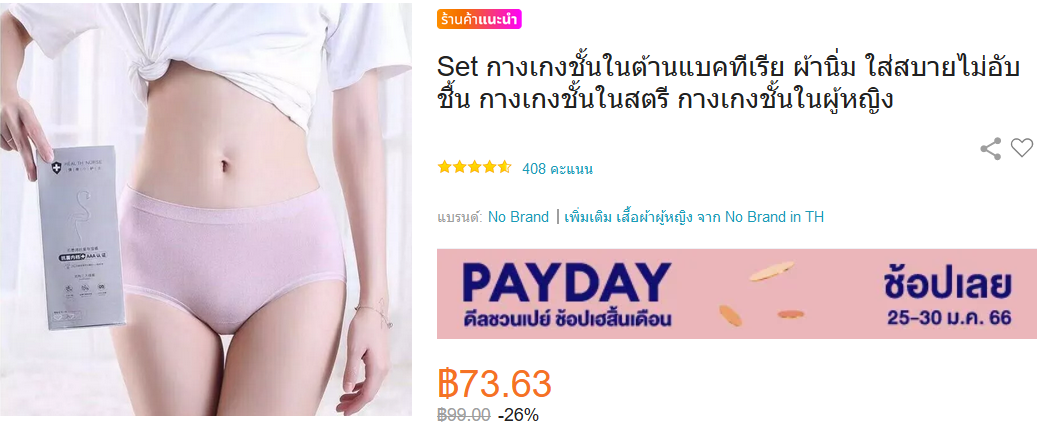Screen dimensions: 1049x426
Task: Click the gray product box in photo
Action: point(86,237)
